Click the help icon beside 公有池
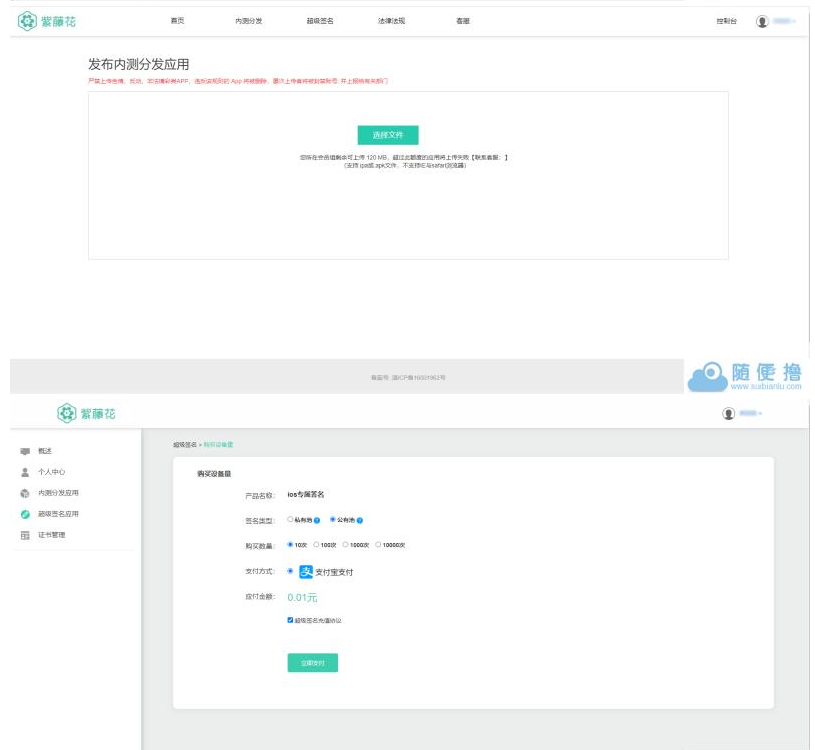Image resolution: width=815 pixels, height=750 pixels. point(359,520)
